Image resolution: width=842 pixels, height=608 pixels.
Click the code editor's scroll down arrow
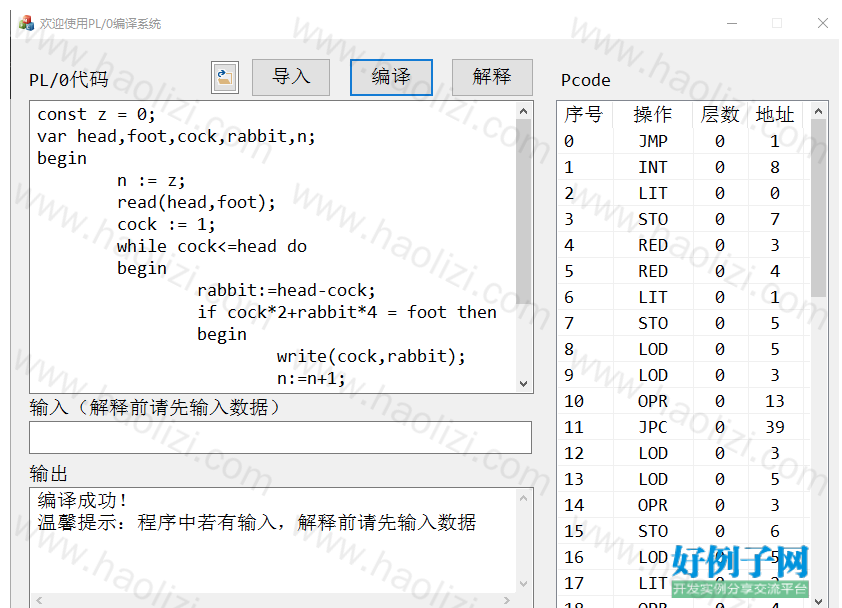click(x=524, y=384)
